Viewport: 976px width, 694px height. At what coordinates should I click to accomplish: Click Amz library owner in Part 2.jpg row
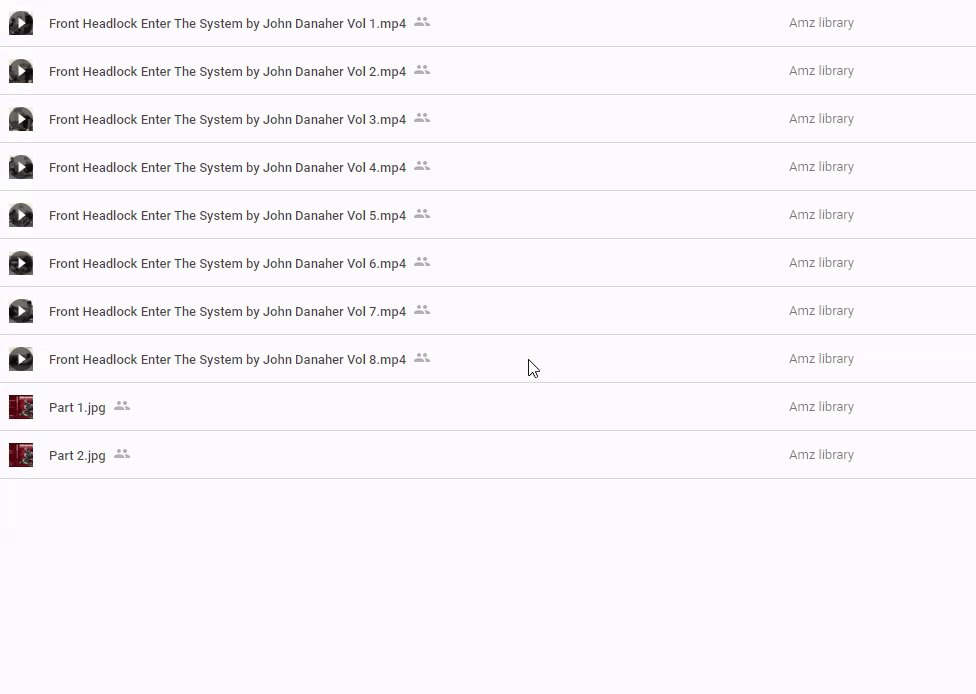(821, 455)
